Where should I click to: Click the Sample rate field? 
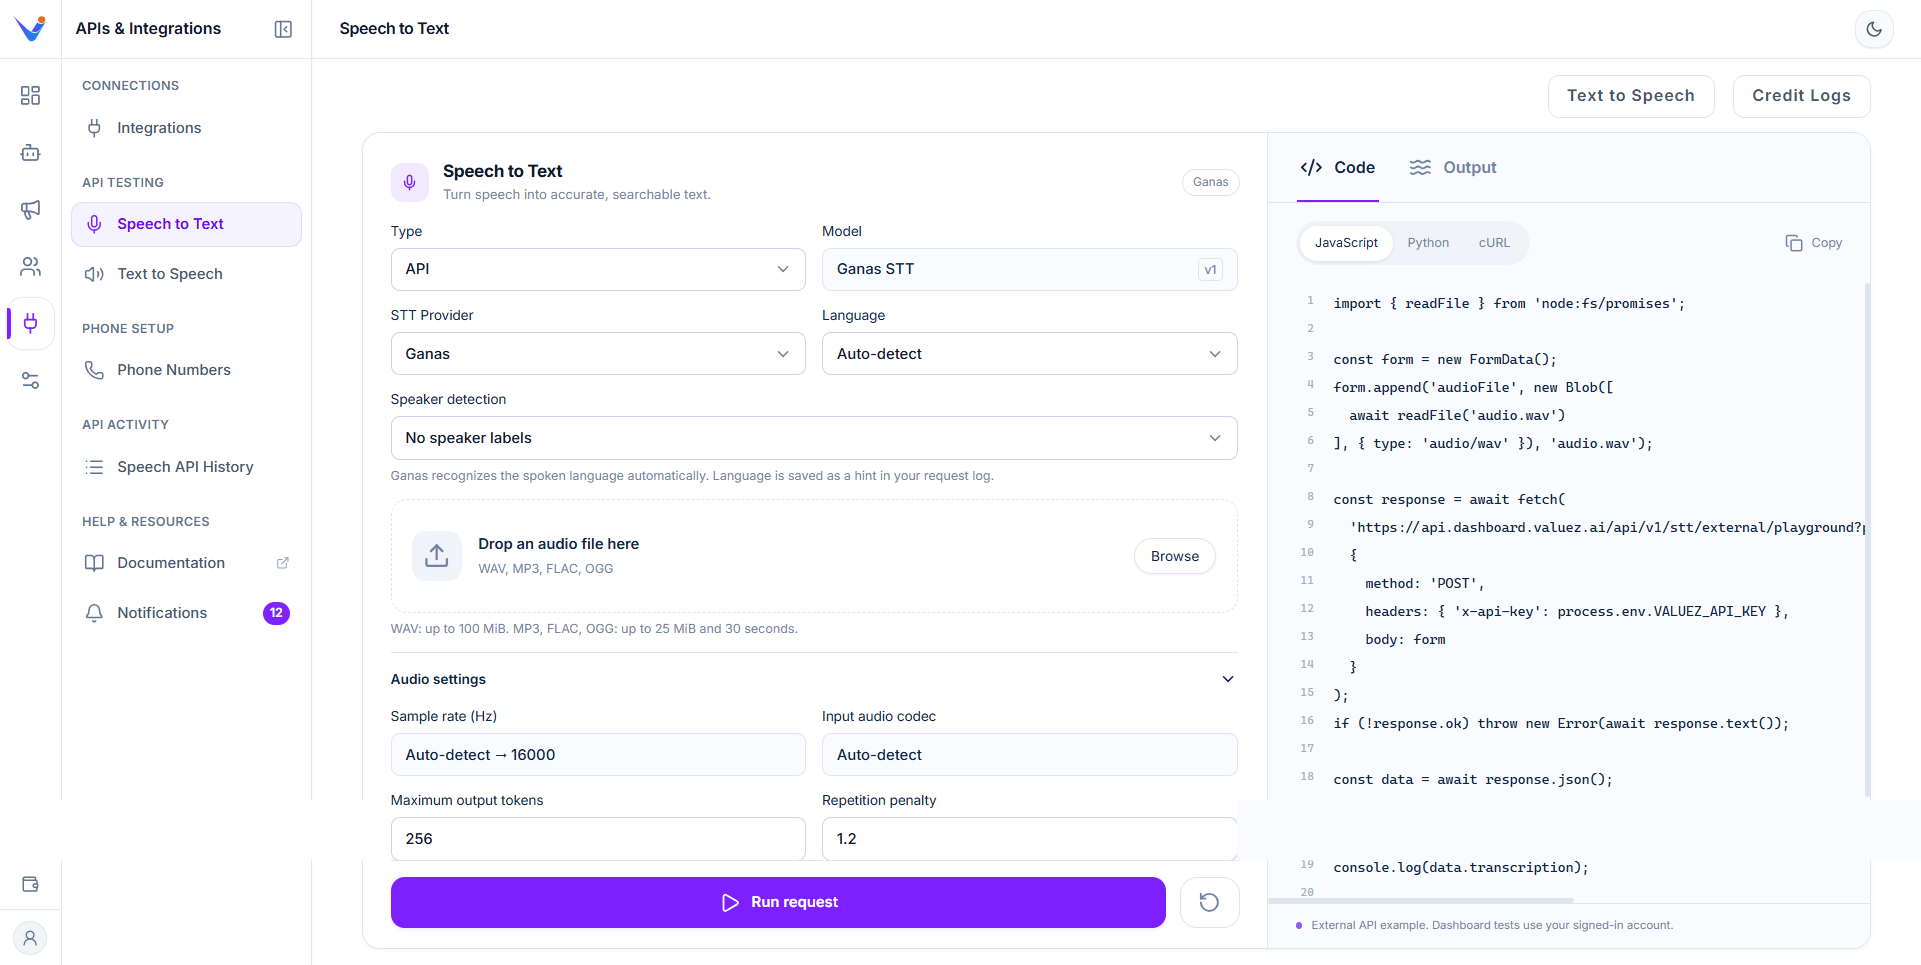tap(598, 755)
